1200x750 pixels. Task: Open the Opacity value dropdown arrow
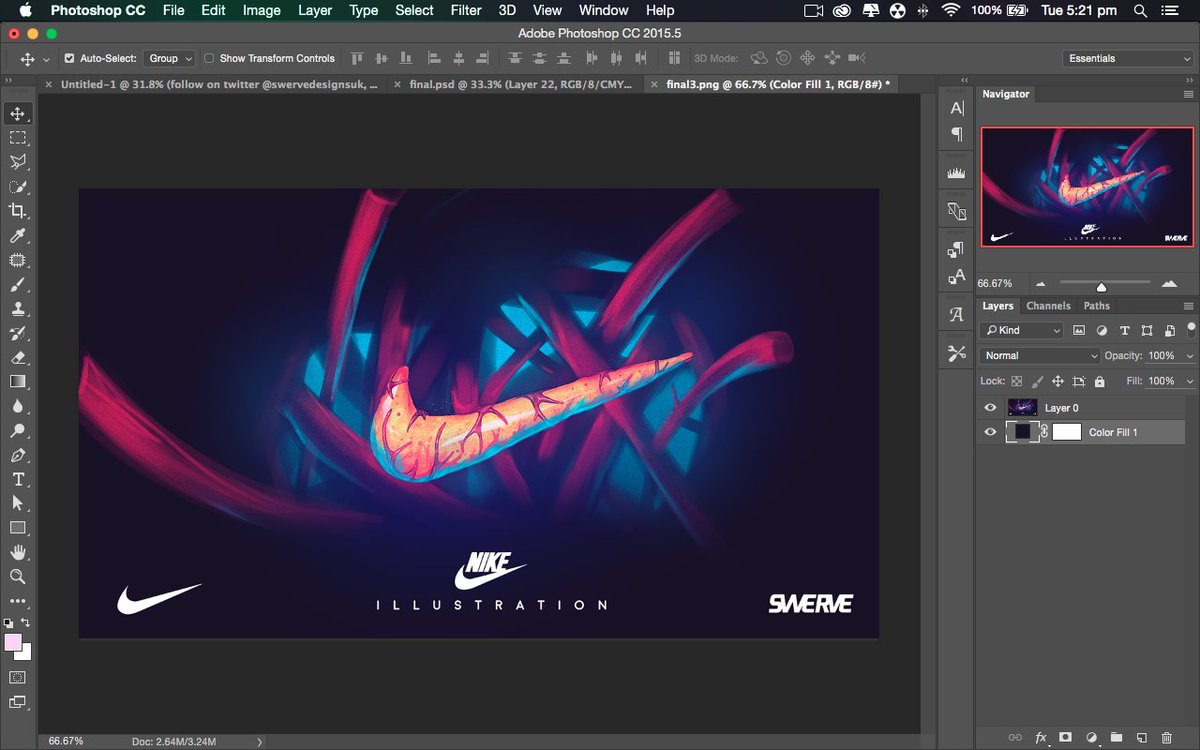pos(1189,356)
